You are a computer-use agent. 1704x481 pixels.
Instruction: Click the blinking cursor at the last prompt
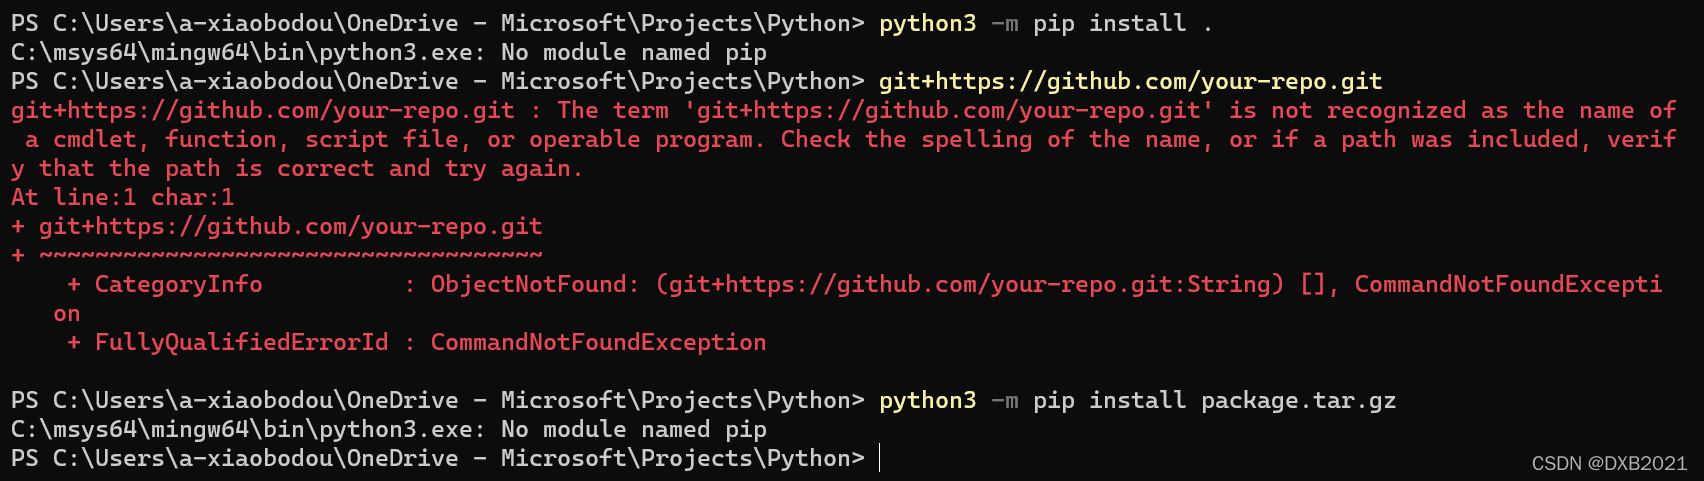880,458
